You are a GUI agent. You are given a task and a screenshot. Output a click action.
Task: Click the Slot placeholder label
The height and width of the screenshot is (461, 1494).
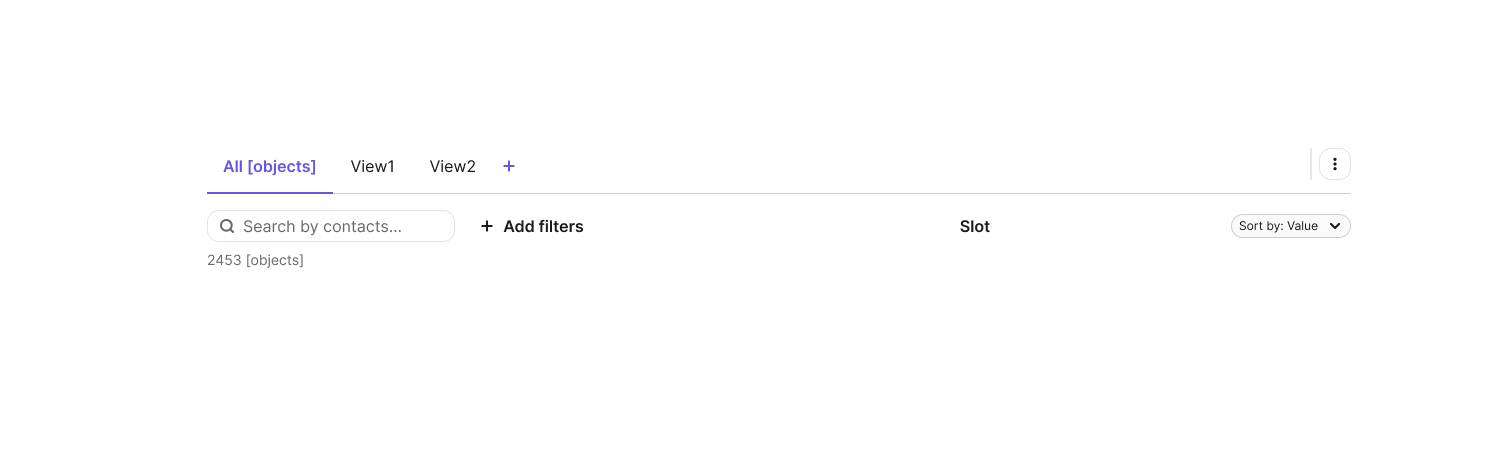(x=975, y=226)
